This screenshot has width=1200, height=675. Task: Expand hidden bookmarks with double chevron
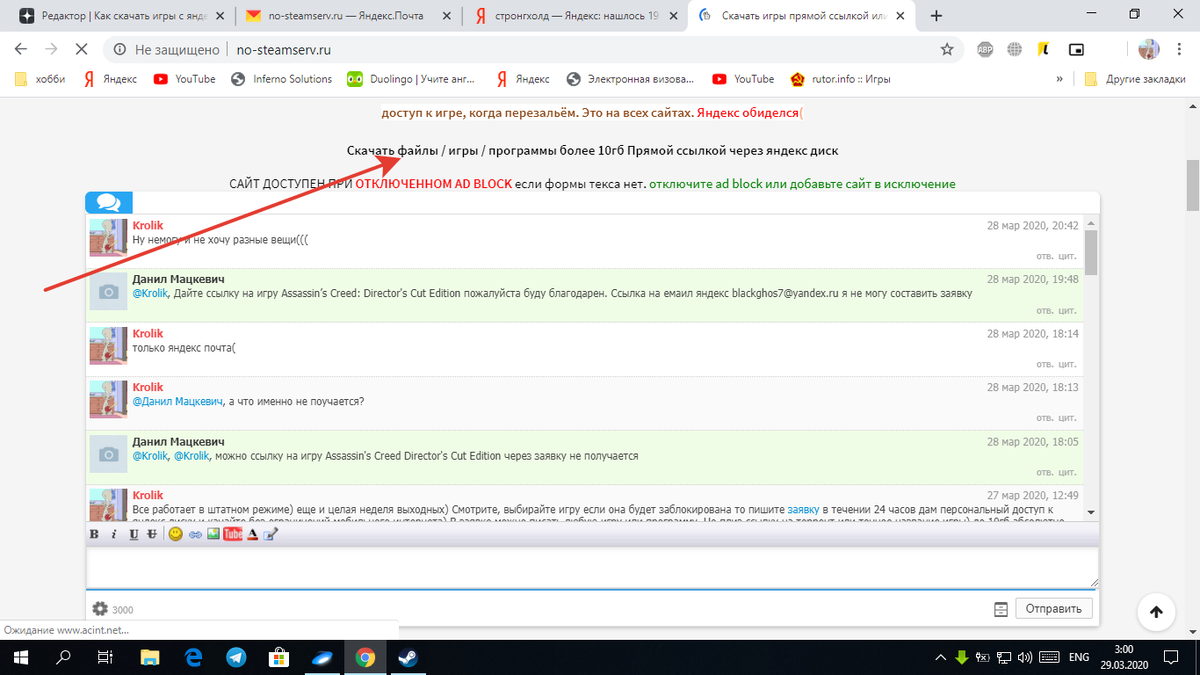tap(1059, 79)
